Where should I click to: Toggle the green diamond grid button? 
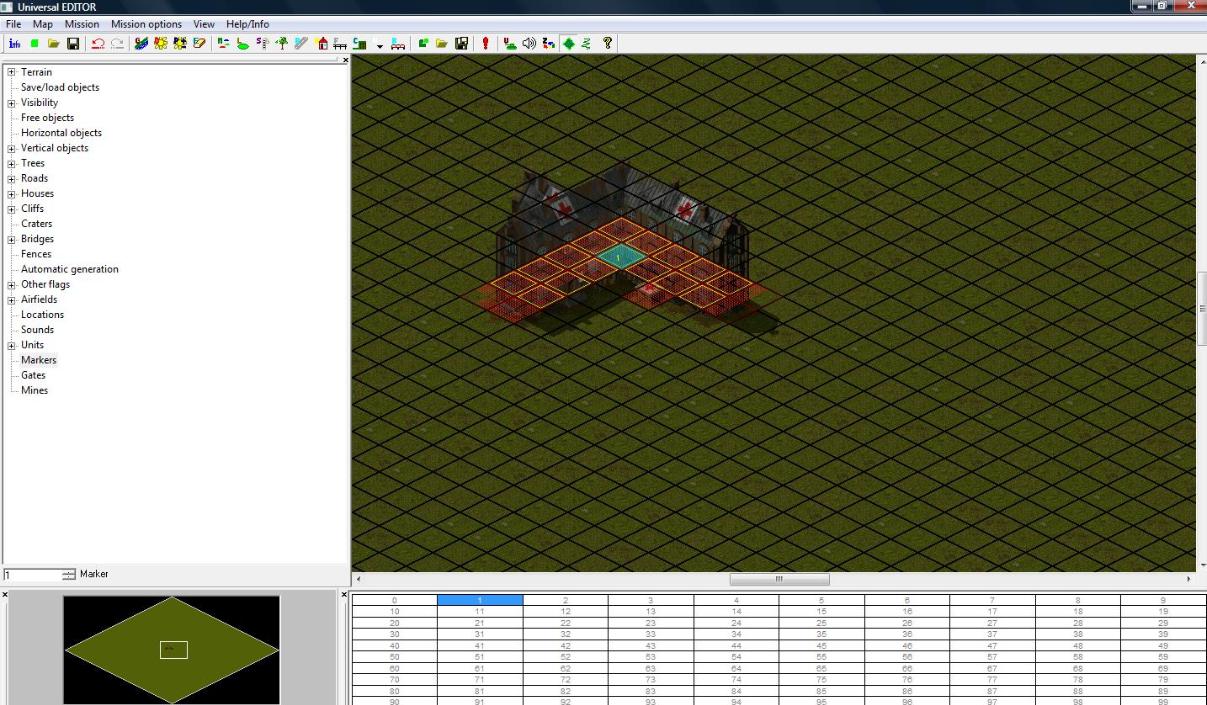tap(568, 43)
